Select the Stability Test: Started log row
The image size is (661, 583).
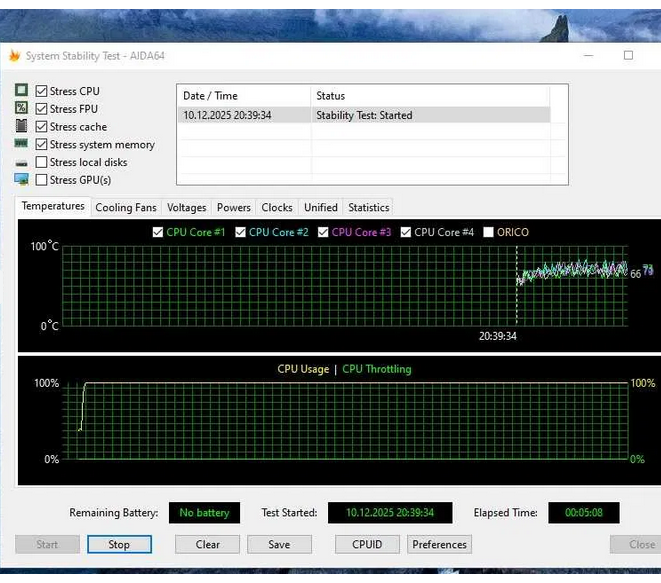pyautogui.click(x=364, y=115)
